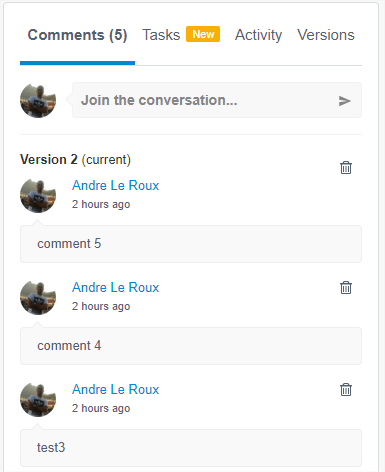Delete the "test3" comment
This screenshot has height=472, width=385.
click(346, 389)
